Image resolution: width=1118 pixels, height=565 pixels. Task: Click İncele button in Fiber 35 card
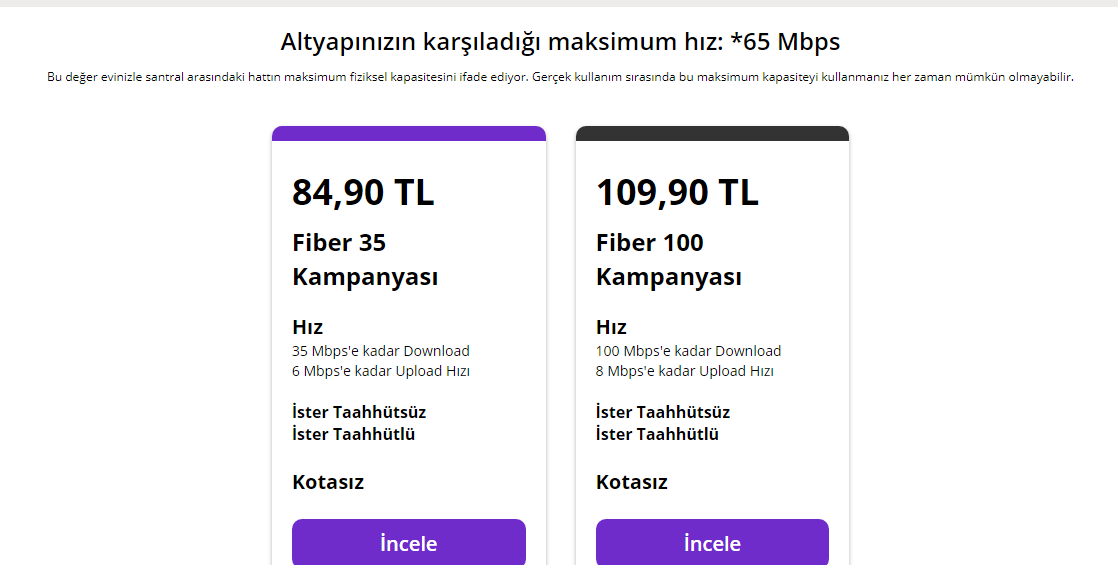[408, 543]
